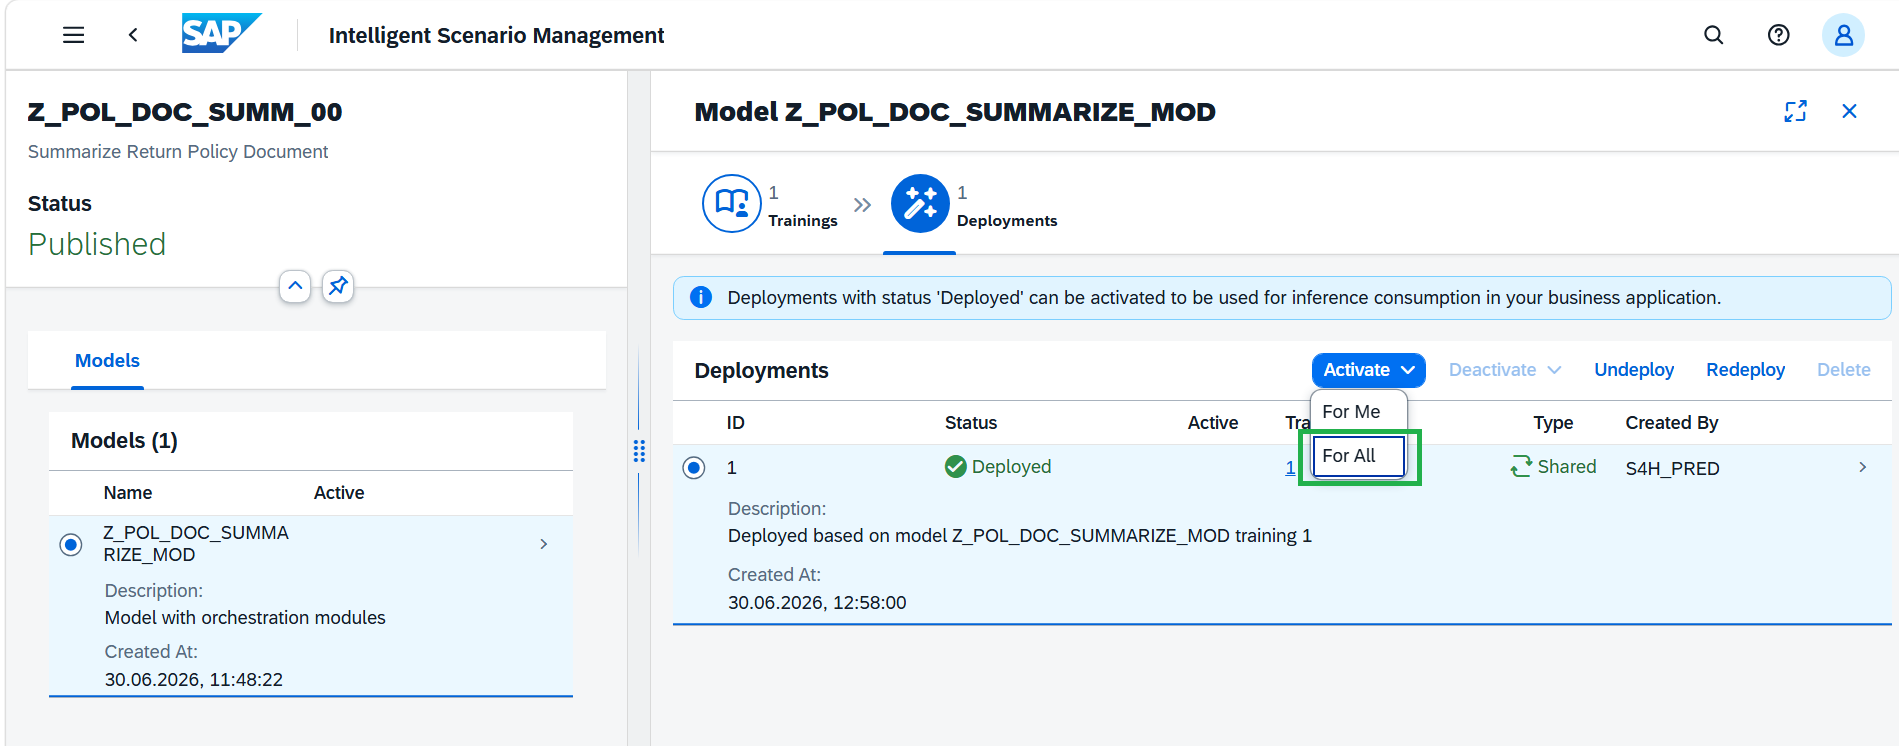Pin the header with the pin icon

pos(338,286)
